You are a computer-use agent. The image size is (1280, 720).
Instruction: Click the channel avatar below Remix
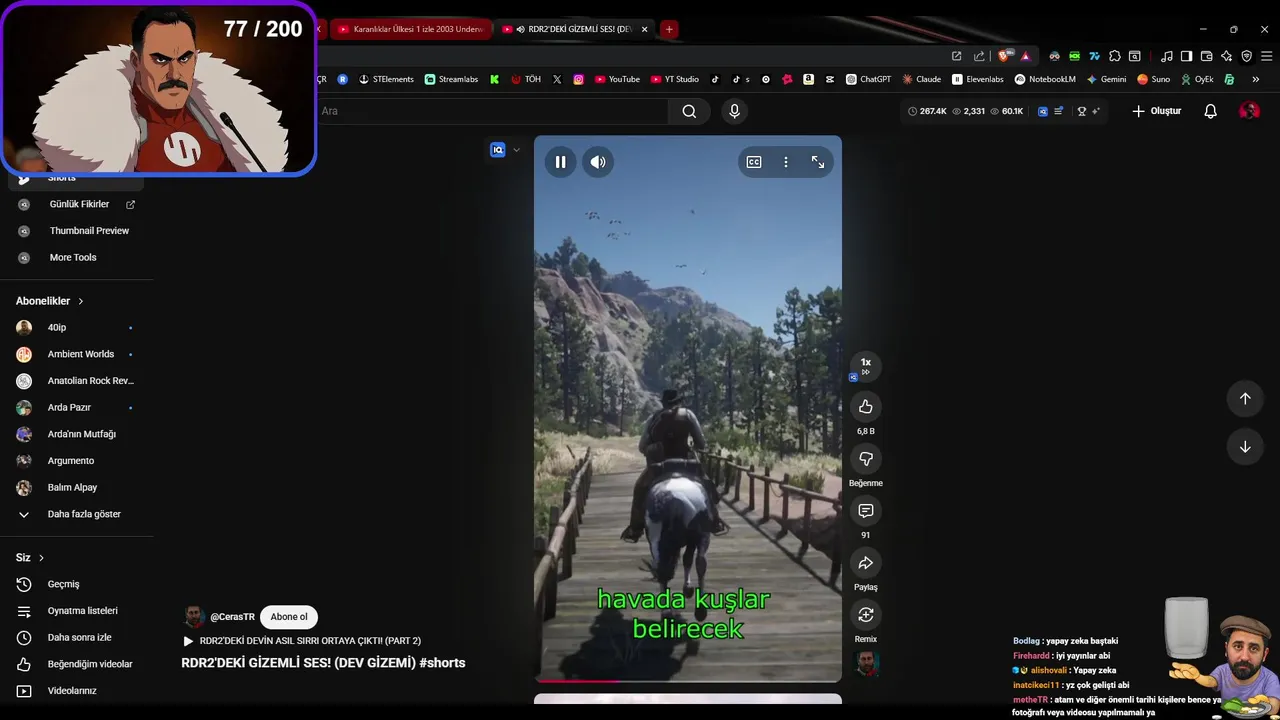click(866, 664)
